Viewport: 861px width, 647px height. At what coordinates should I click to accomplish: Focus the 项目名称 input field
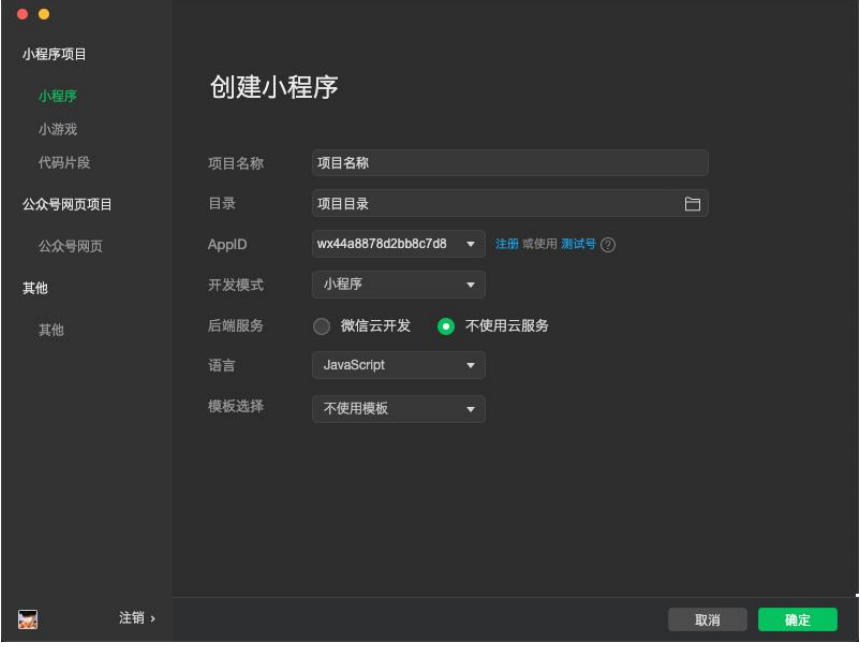(510, 163)
